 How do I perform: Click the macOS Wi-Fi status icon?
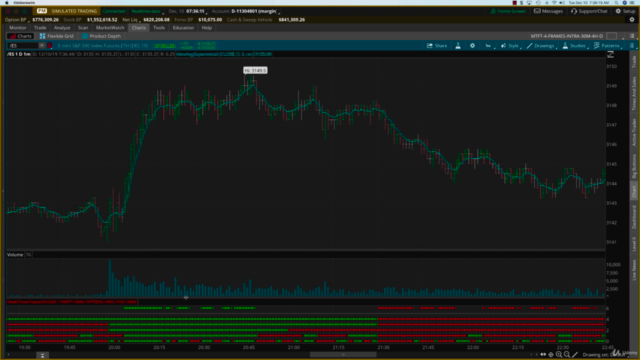tap(554, 2)
